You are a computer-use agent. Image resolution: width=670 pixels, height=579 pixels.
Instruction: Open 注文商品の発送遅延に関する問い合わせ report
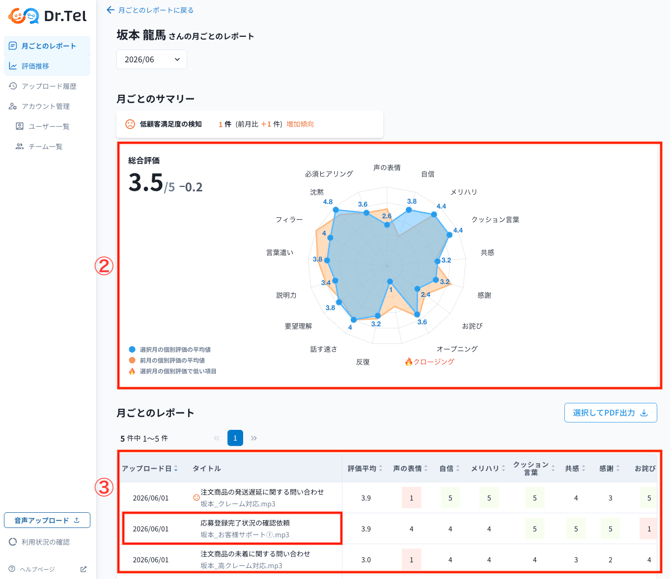[262, 492]
